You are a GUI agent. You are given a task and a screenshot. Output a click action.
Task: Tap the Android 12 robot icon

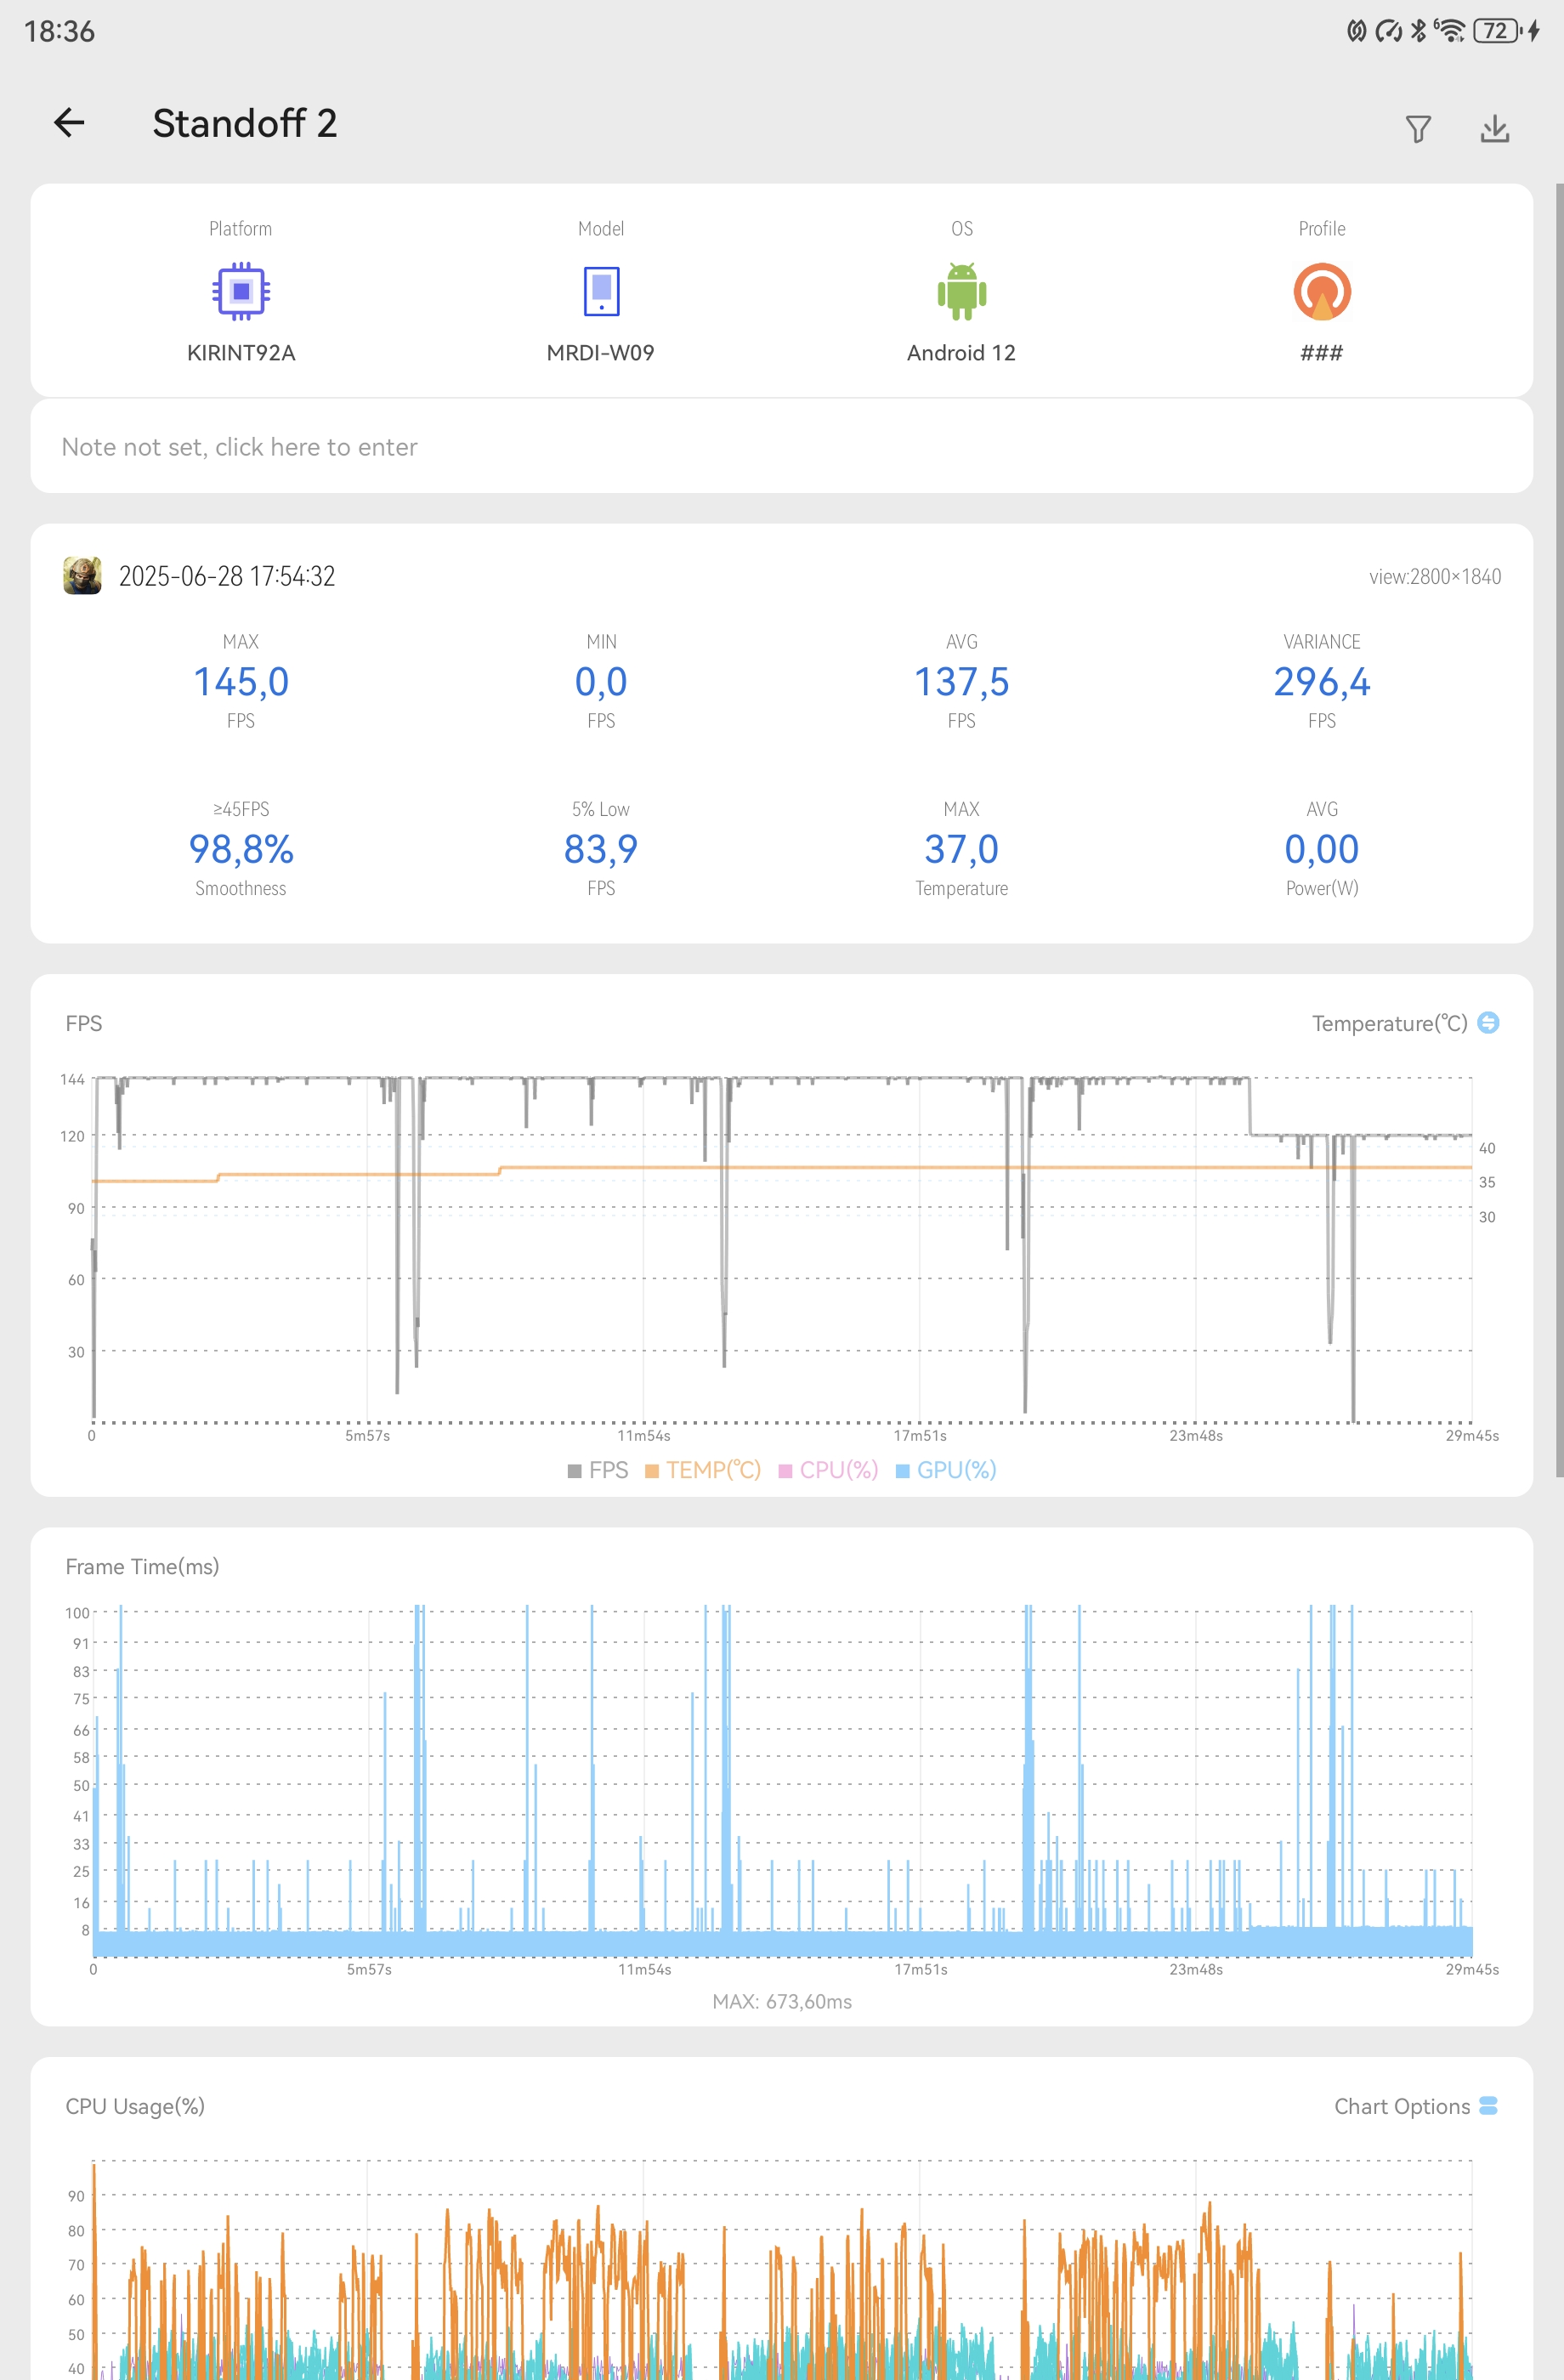pos(961,291)
